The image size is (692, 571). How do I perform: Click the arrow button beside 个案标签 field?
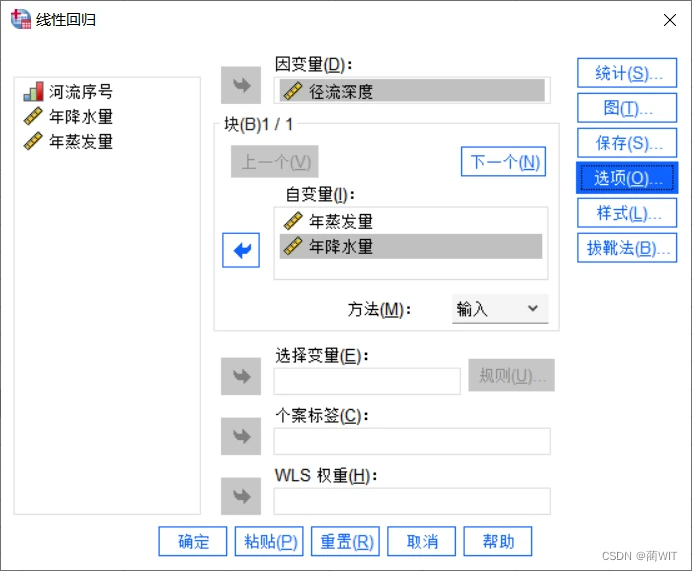(241, 436)
